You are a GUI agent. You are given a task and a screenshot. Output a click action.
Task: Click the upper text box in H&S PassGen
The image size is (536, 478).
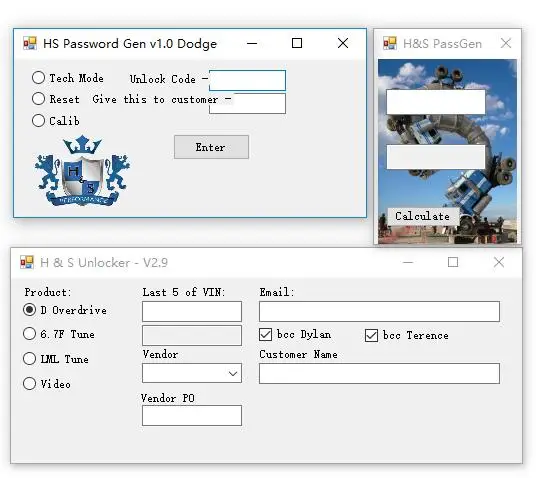436,102
